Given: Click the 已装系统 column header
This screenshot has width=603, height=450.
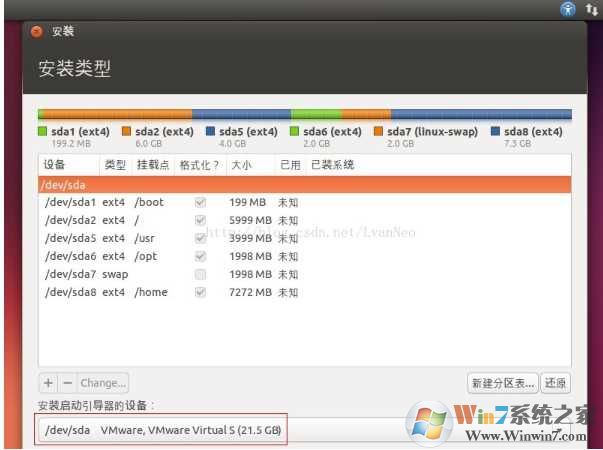Looking at the screenshot, I should click(x=438, y=165).
